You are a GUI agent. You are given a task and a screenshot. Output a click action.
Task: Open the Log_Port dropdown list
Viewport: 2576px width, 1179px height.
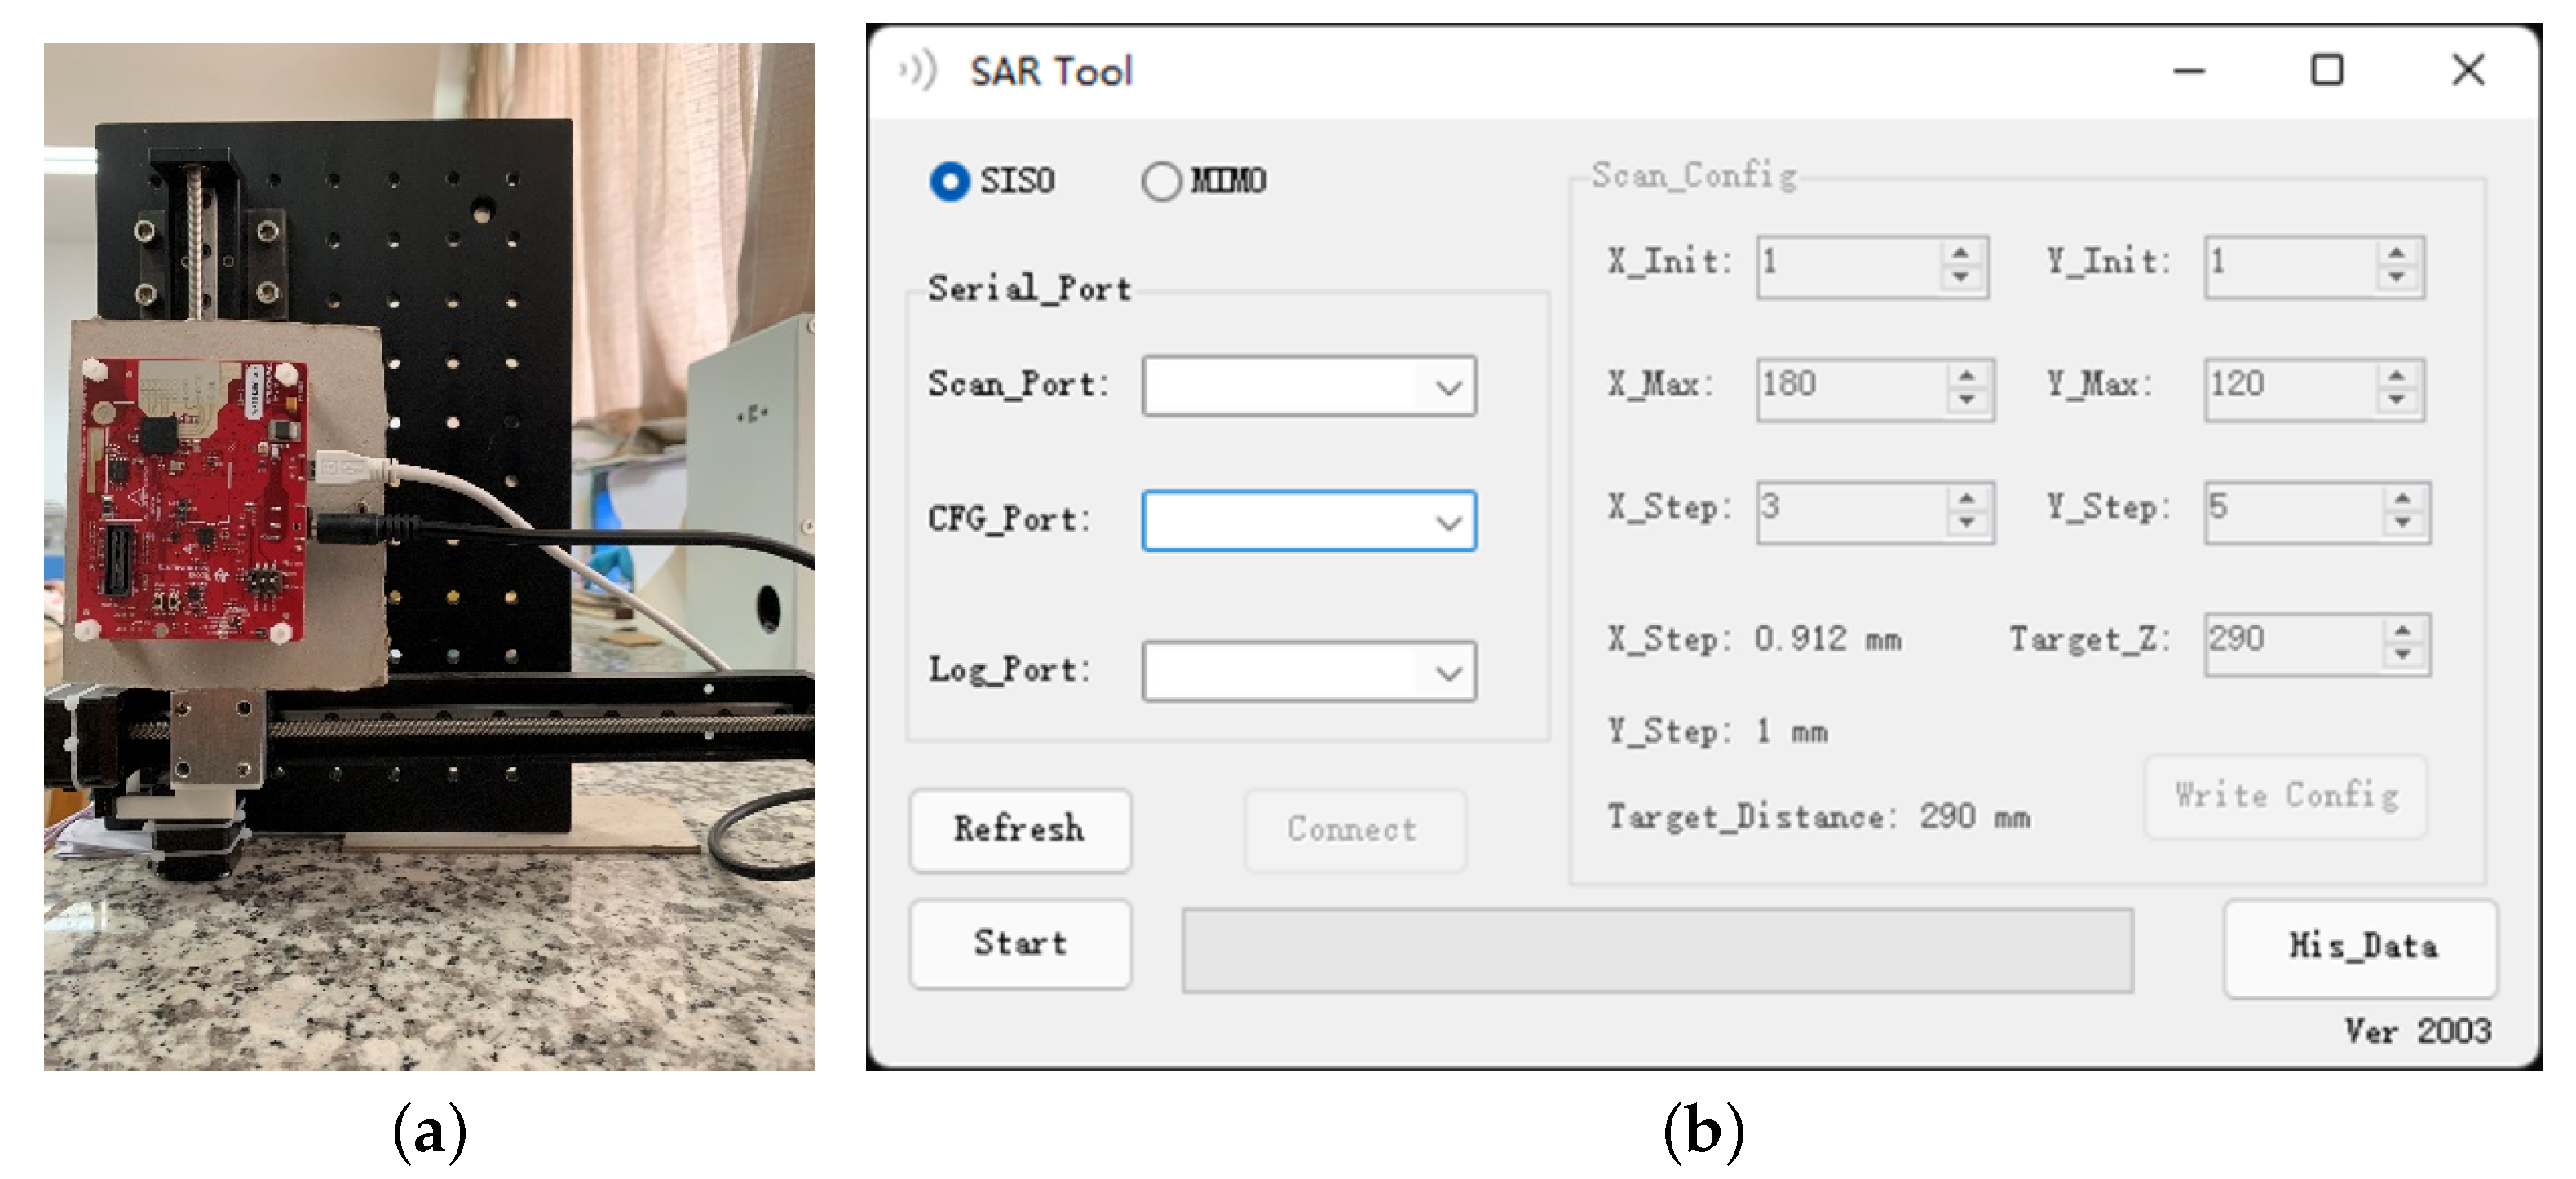1448,672
